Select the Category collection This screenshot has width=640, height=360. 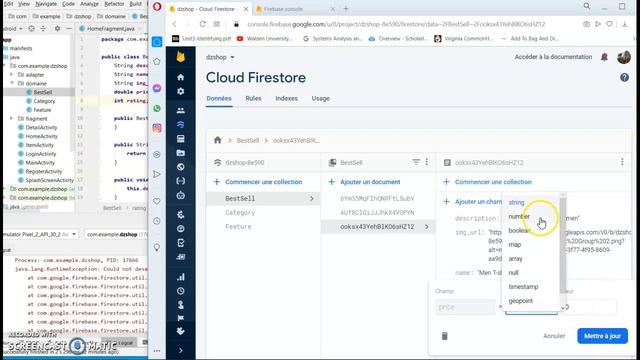point(240,213)
